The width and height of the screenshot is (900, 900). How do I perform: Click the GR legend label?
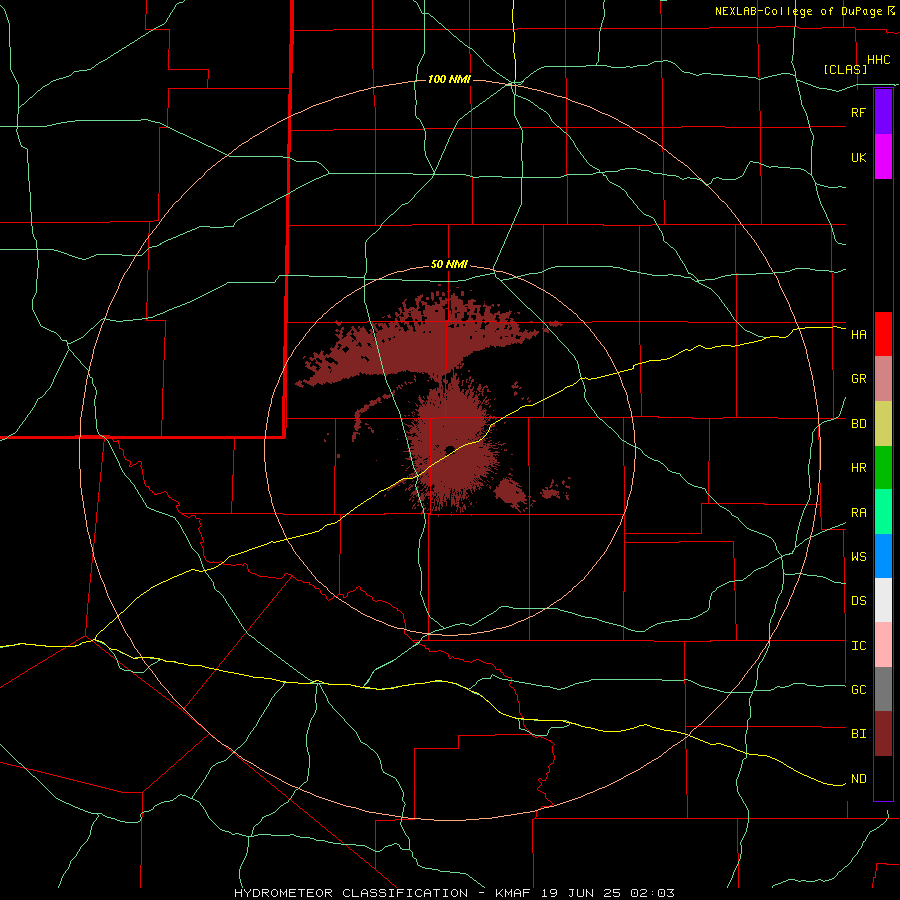tap(858, 379)
